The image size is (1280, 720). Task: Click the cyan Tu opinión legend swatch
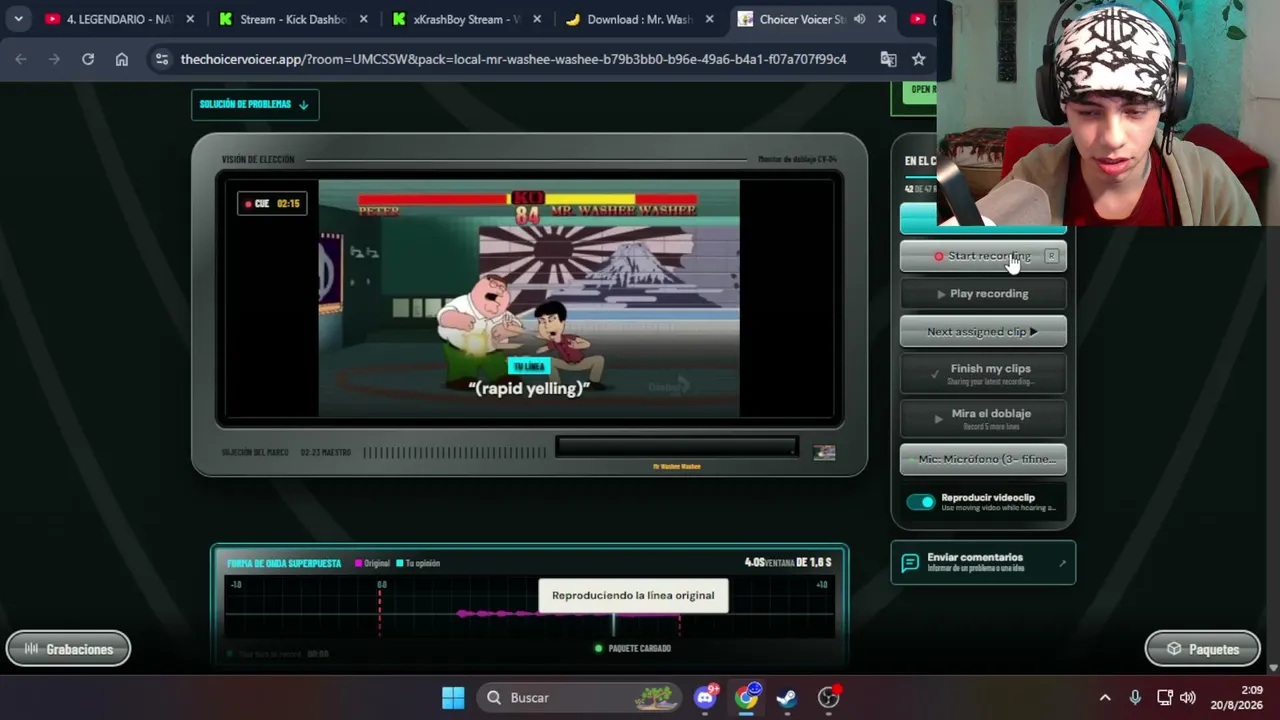pyautogui.click(x=399, y=564)
